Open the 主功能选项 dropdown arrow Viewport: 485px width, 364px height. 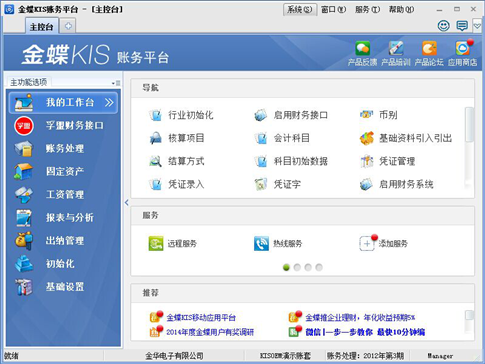113,83
